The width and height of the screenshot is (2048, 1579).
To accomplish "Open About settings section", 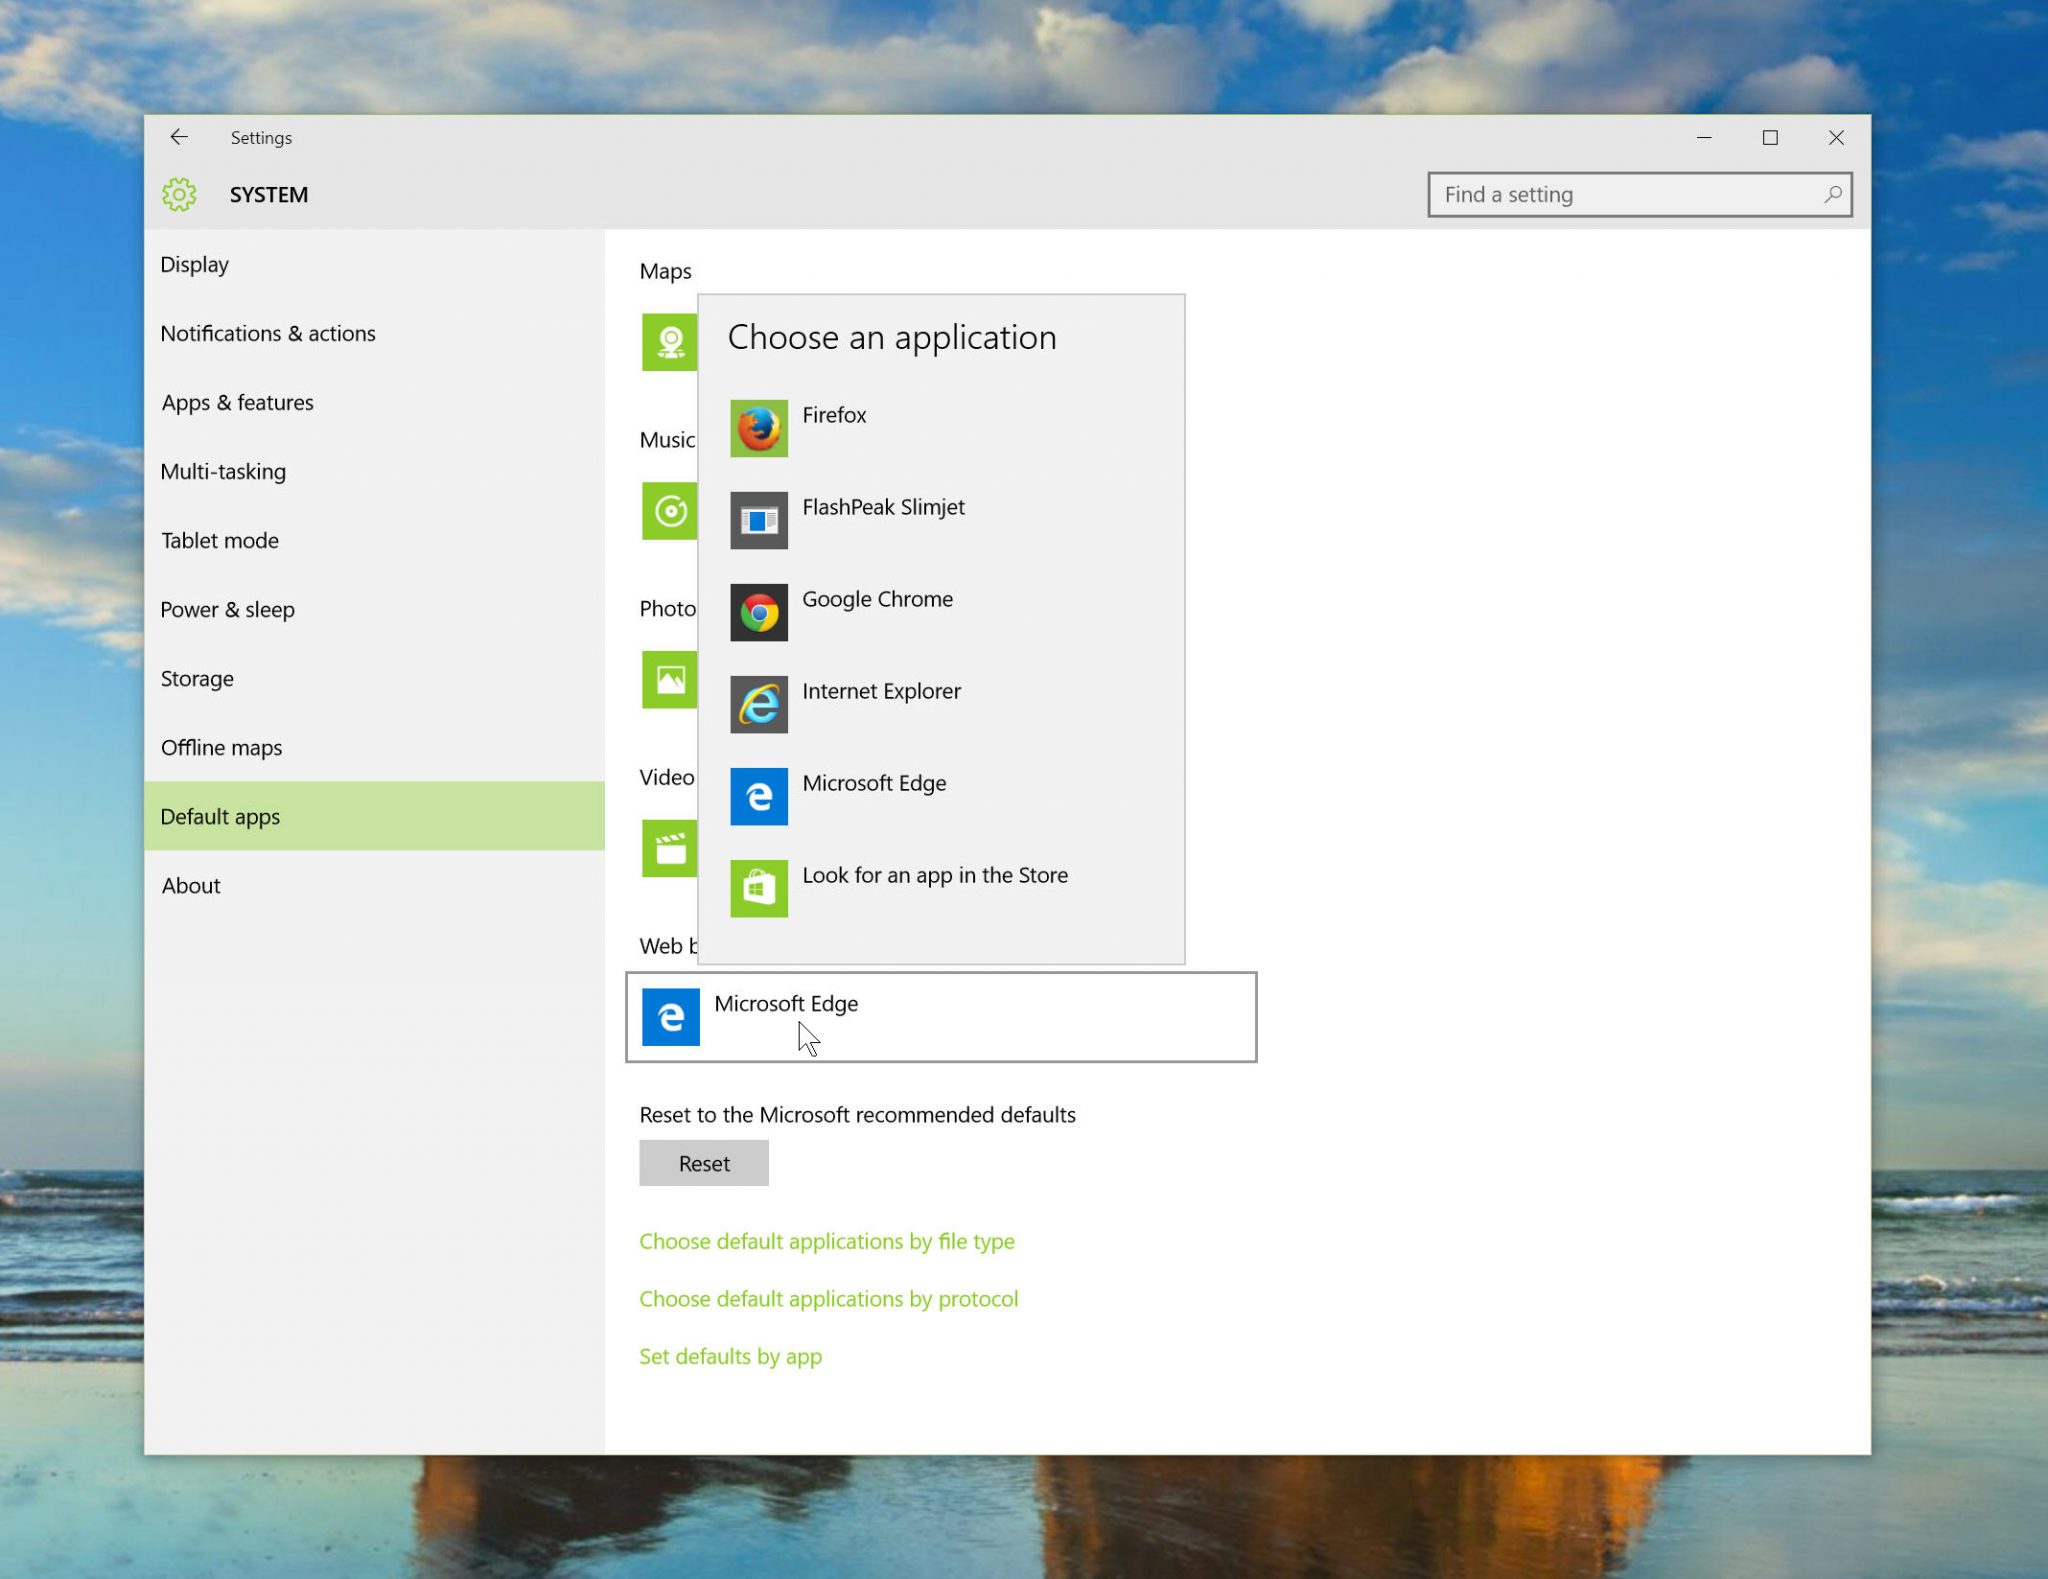I will click(x=189, y=884).
